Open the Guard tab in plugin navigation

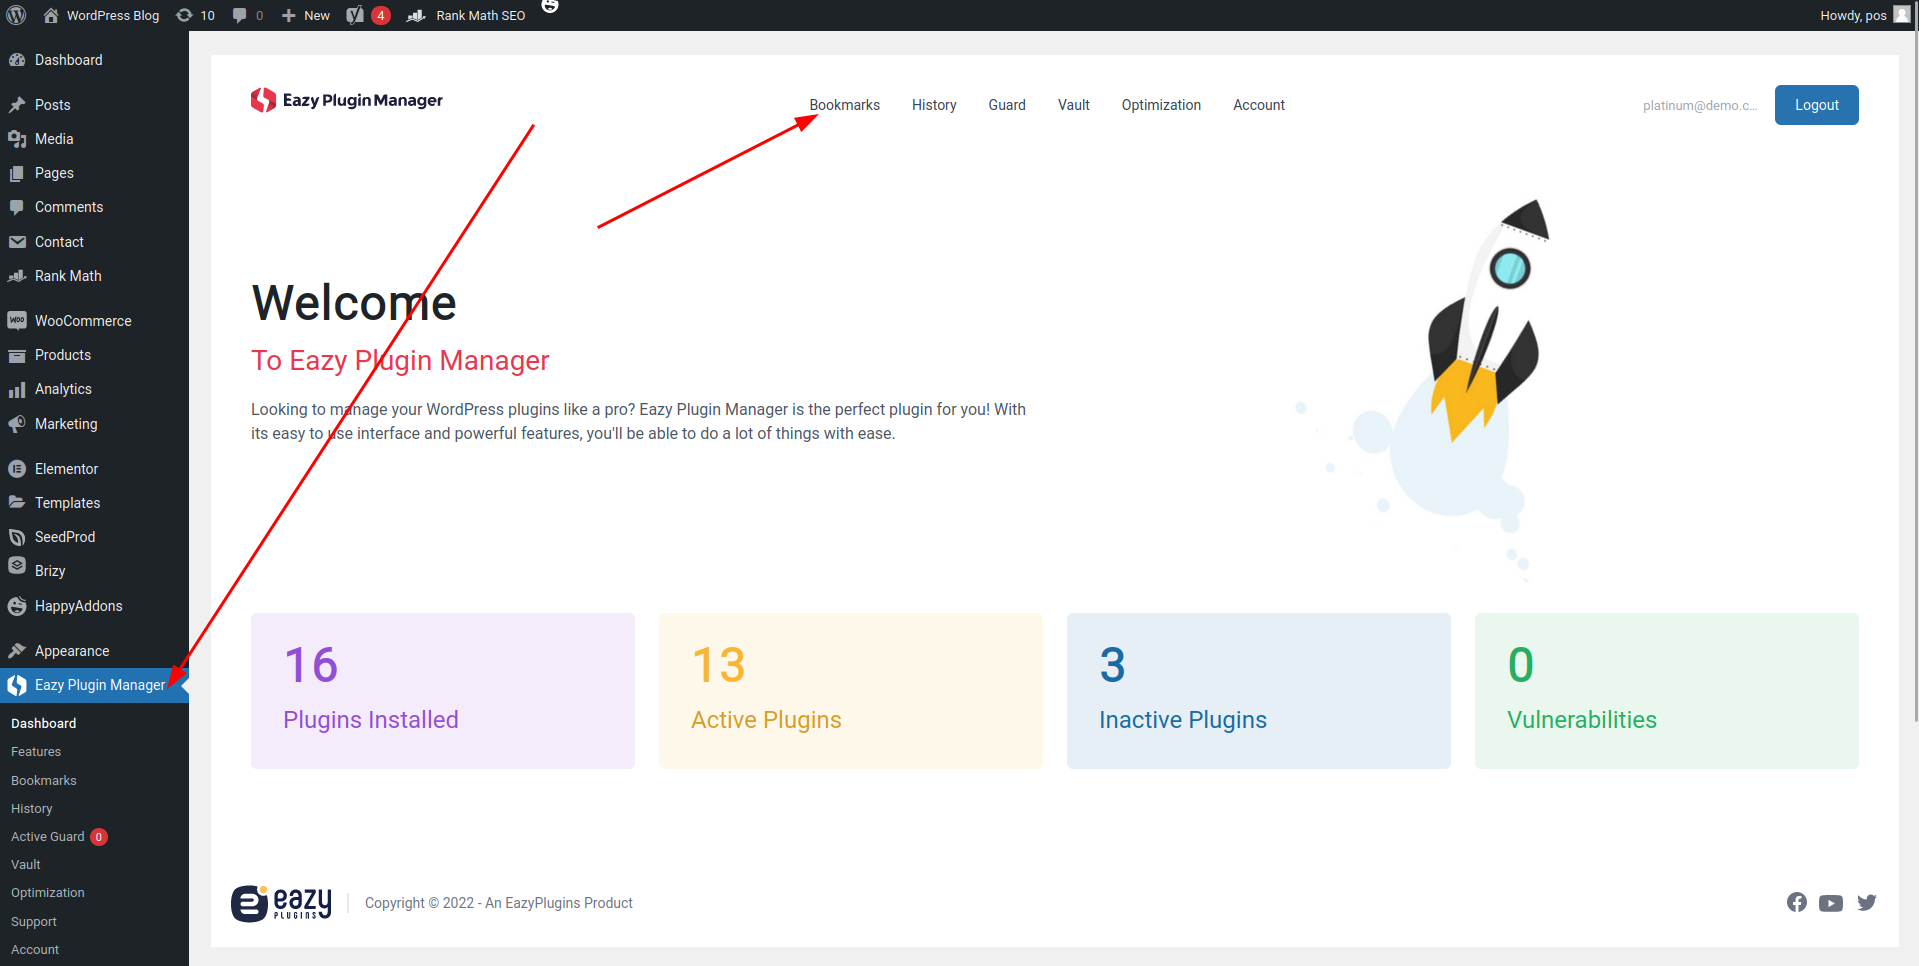(x=1006, y=105)
